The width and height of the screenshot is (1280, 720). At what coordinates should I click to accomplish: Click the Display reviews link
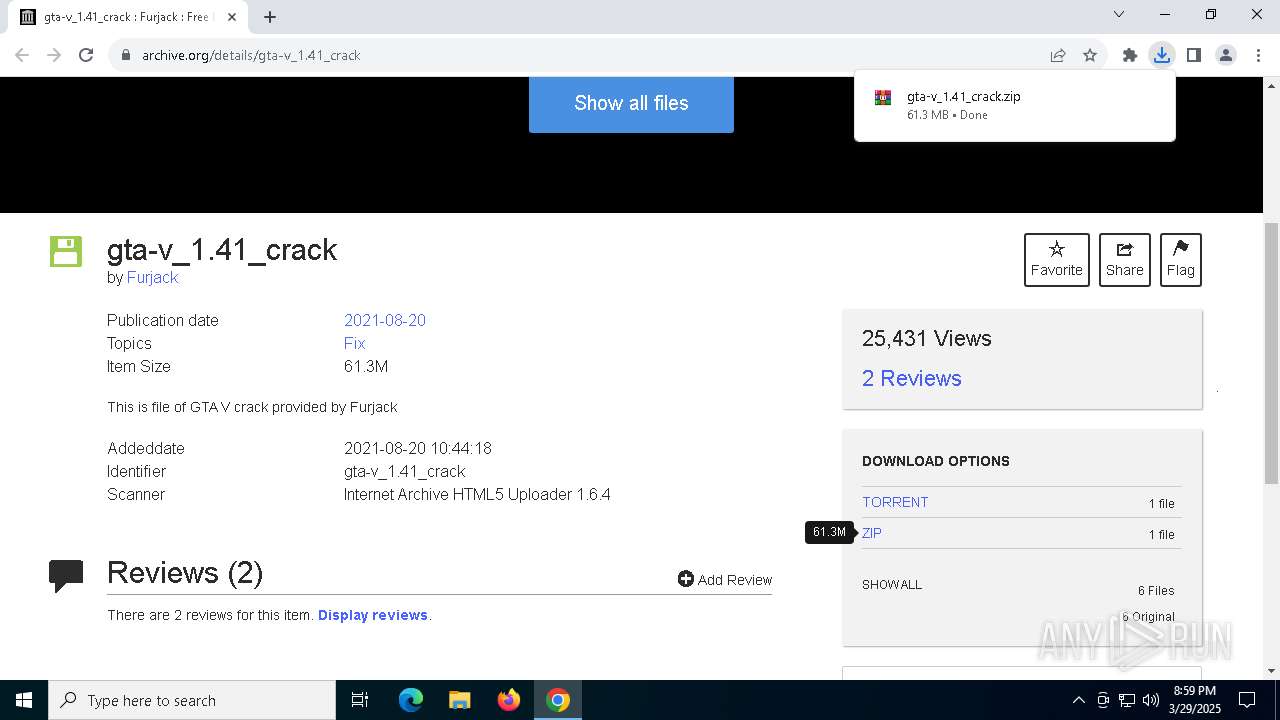(x=373, y=615)
